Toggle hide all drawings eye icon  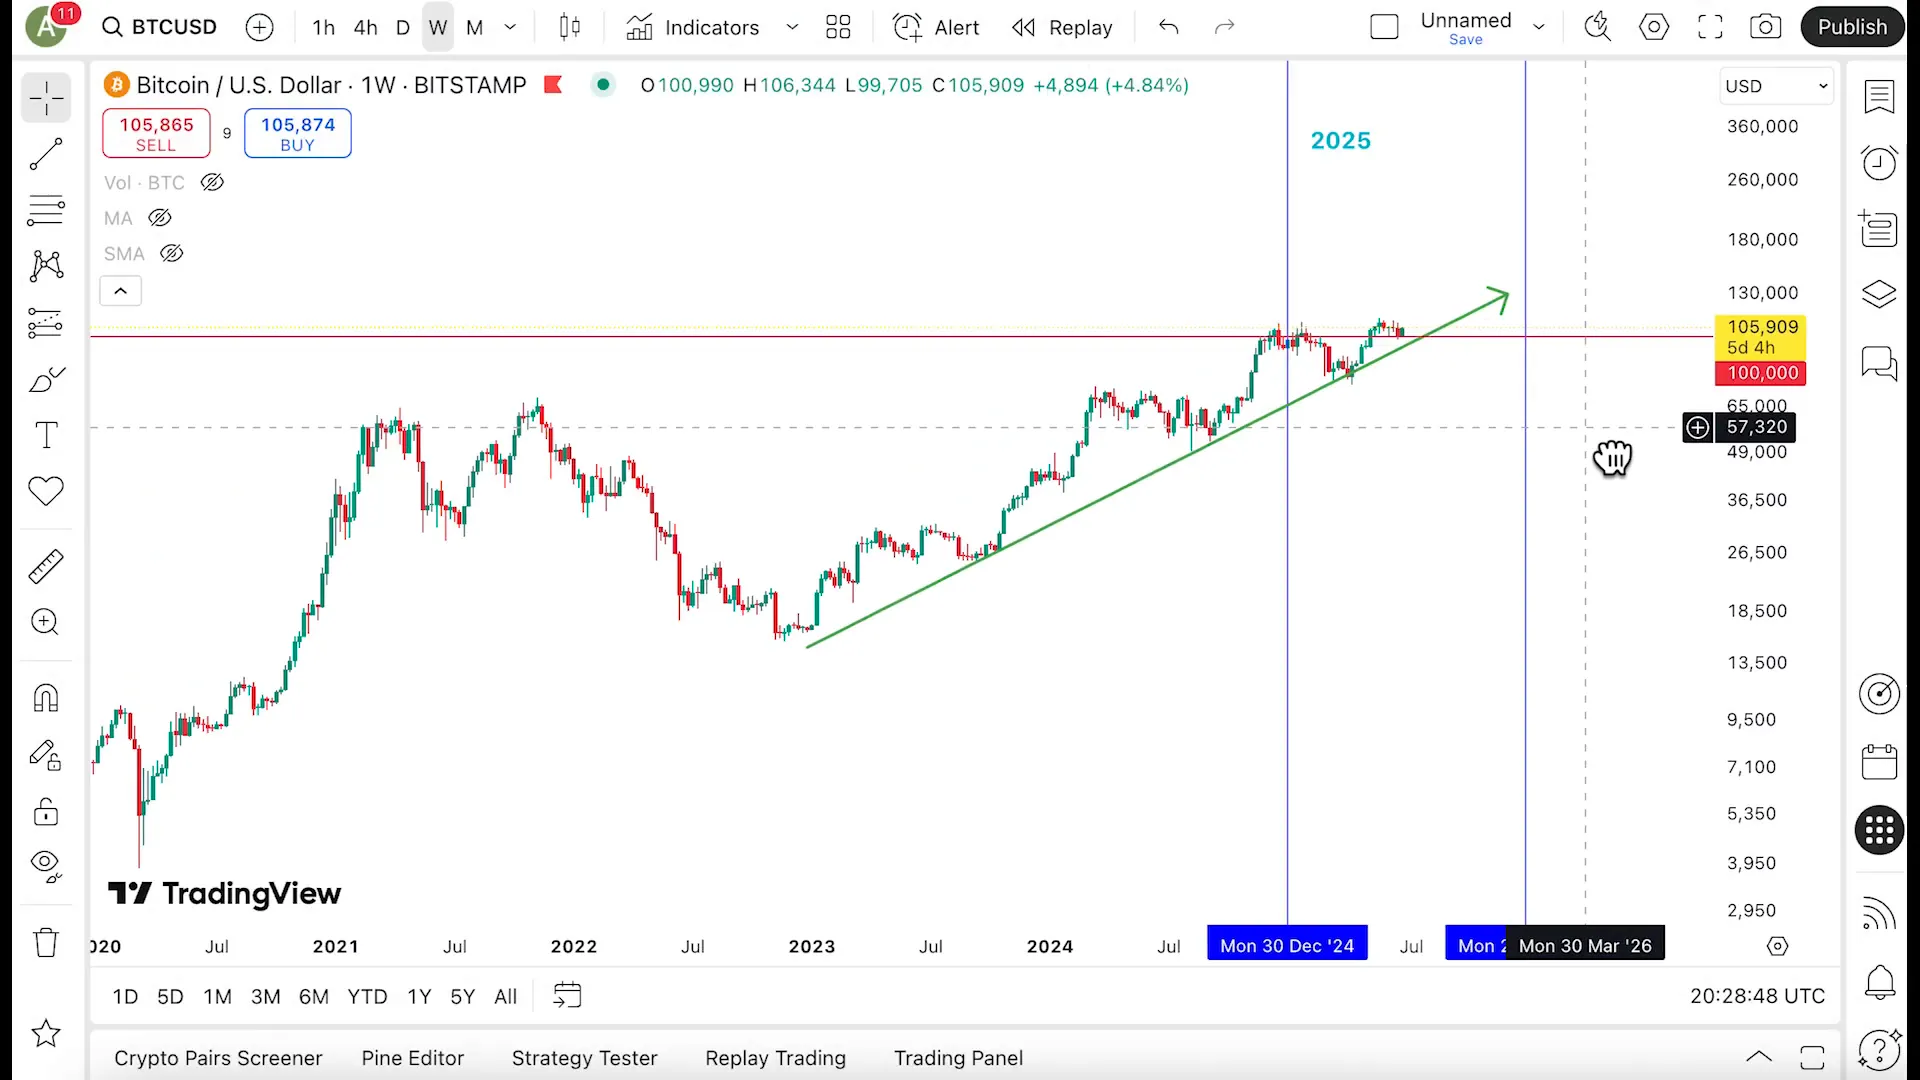coord(46,866)
